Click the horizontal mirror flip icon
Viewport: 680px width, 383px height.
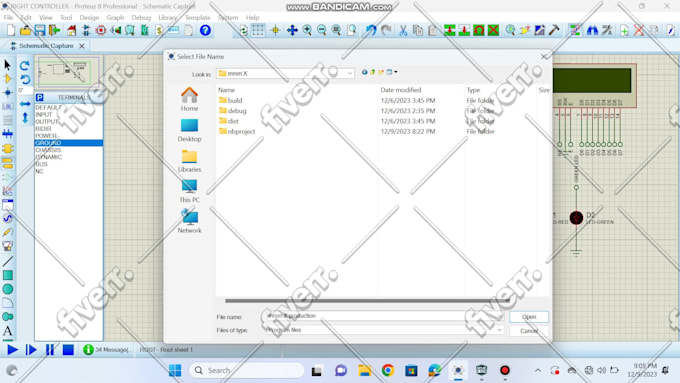click(25, 104)
